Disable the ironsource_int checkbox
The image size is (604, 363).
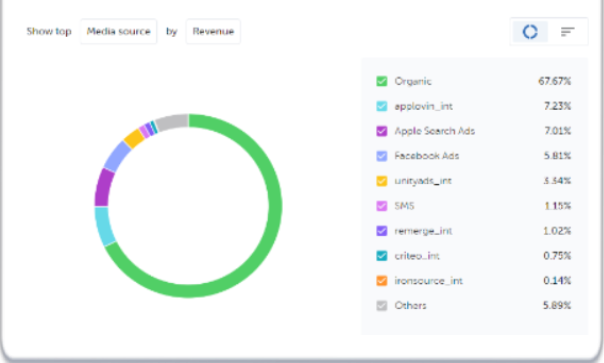381,281
